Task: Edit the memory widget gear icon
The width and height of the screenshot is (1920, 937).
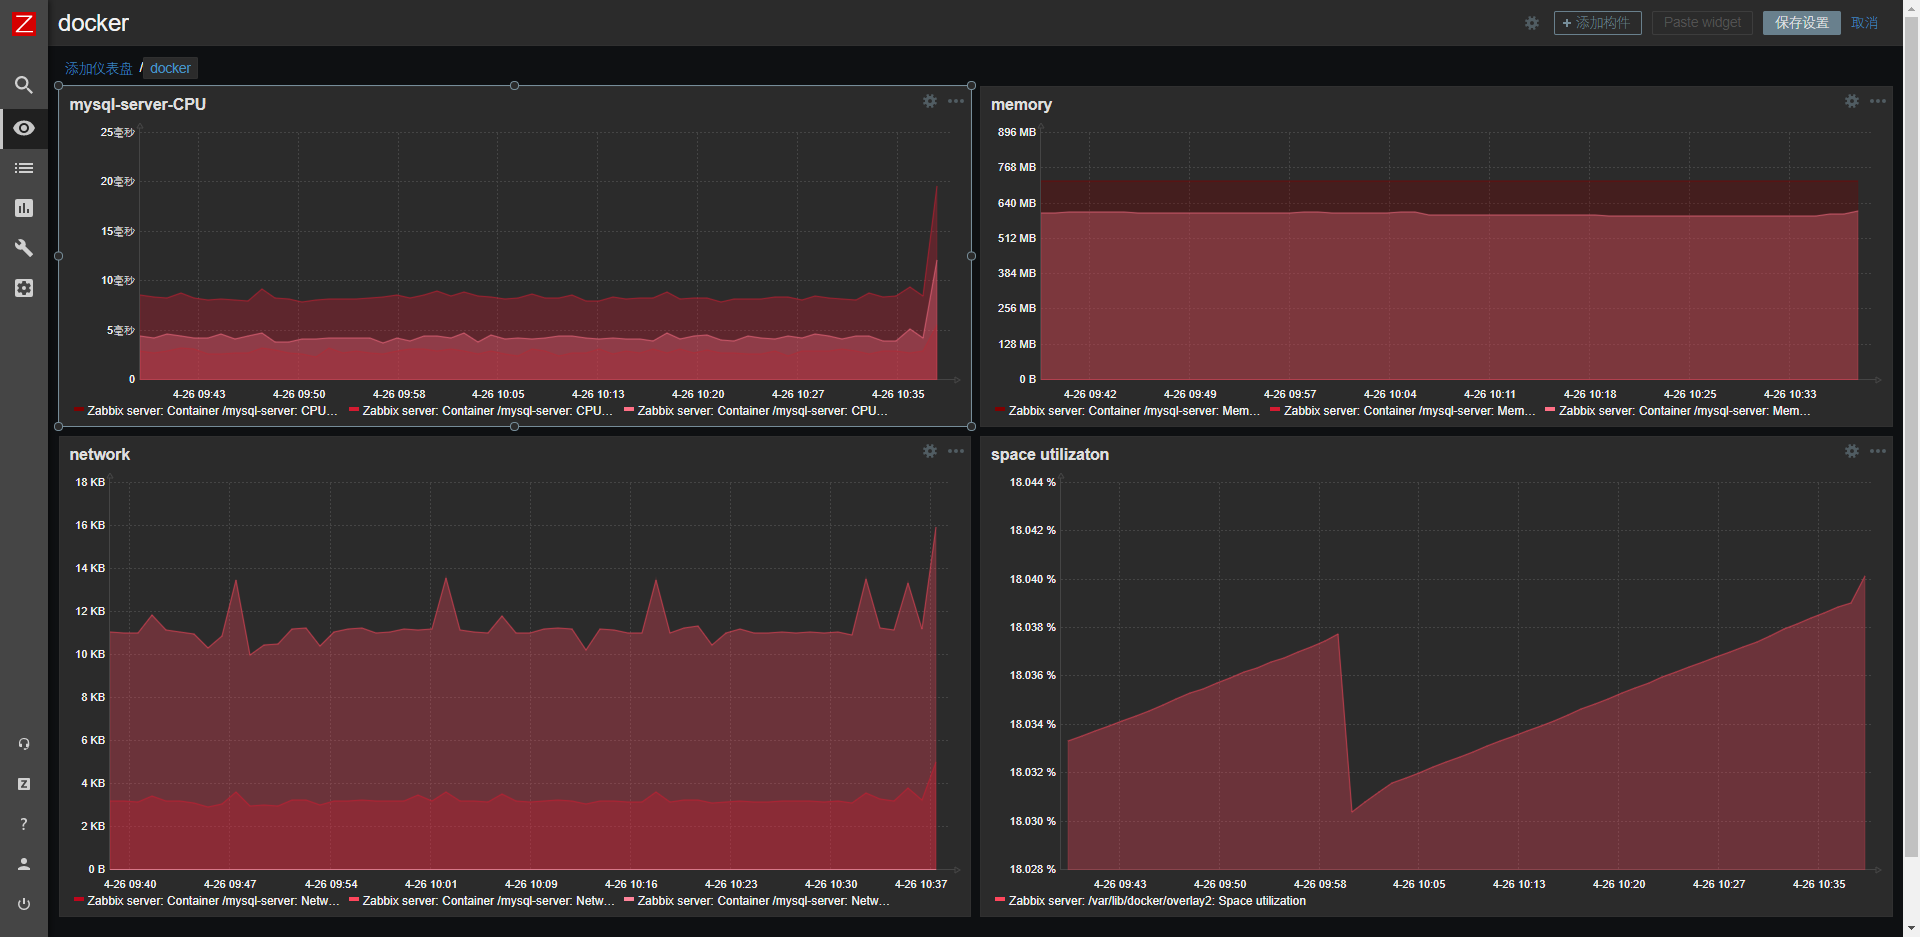Action: coord(1852,101)
